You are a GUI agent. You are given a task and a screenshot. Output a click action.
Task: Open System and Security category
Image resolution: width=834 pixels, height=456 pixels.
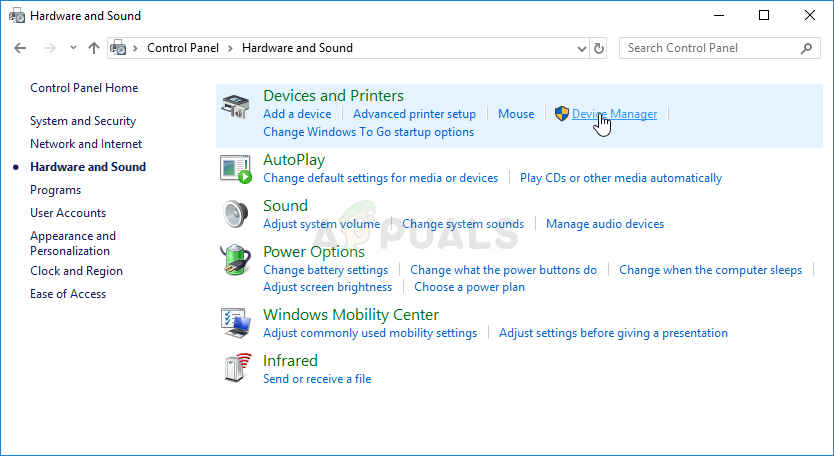pos(83,121)
